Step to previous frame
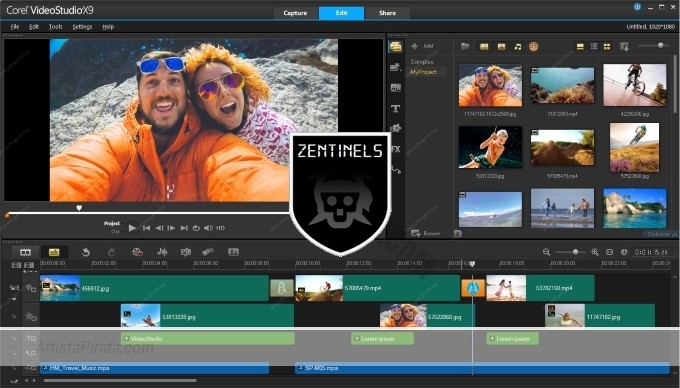Image resolution: width=680 pixels, height=388 pixels. tap(159, 228)
